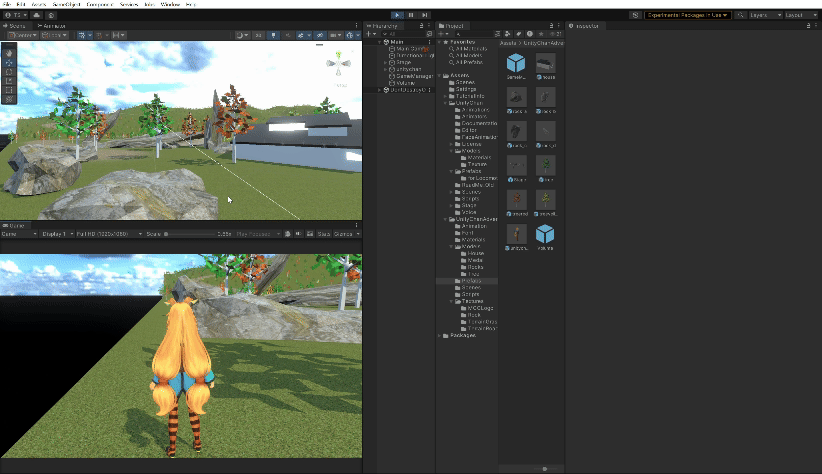Click Experimental Packages In Use button

[x=688, y=15]
